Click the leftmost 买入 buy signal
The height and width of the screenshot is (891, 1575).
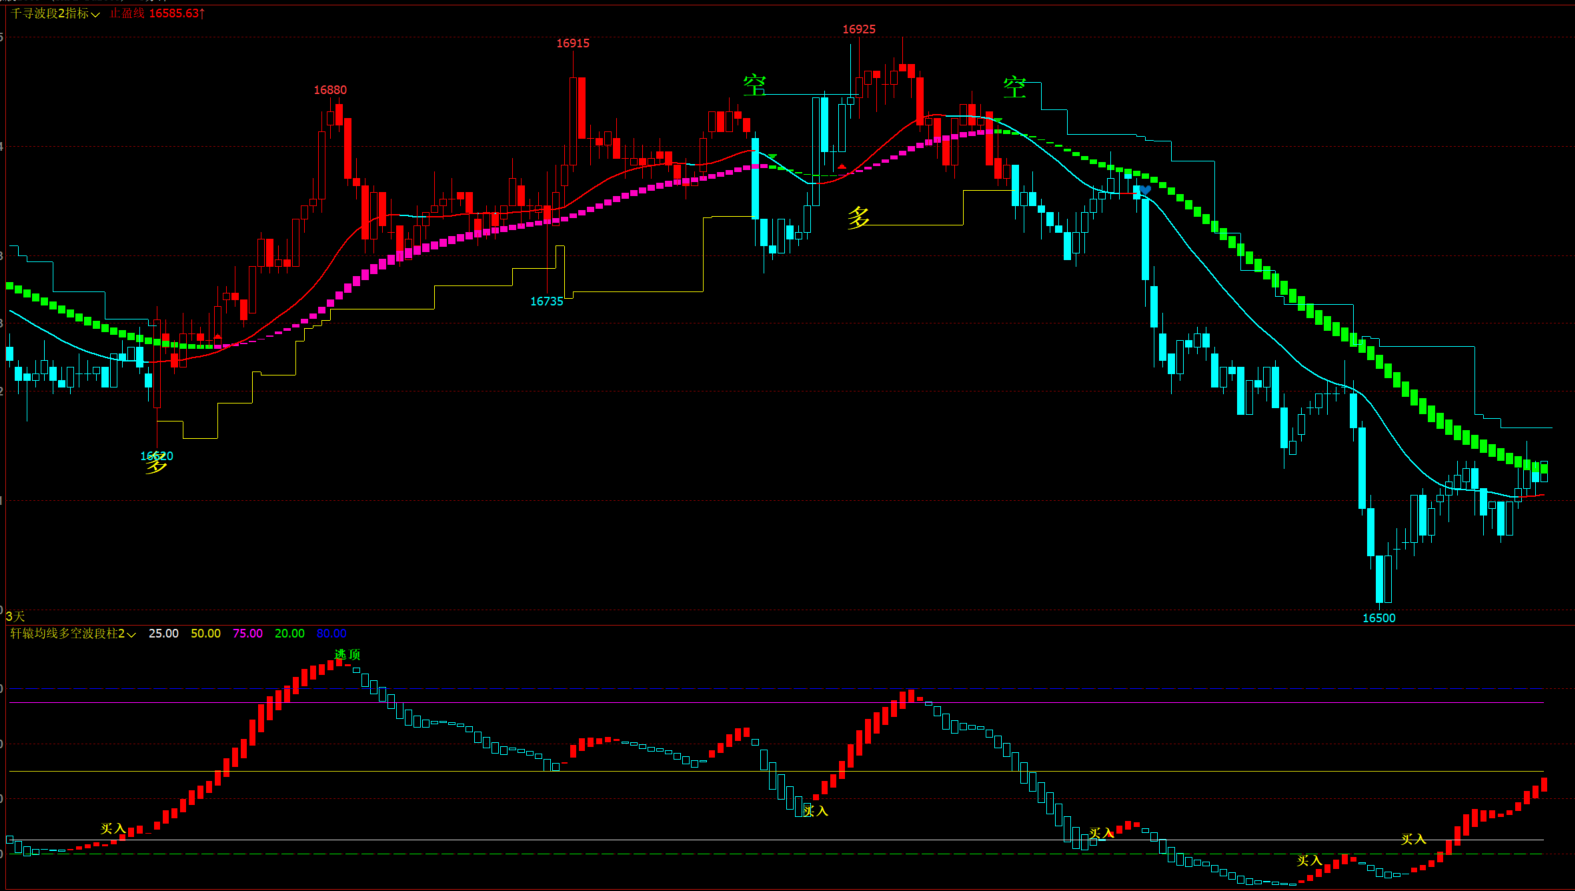point(113,829)
